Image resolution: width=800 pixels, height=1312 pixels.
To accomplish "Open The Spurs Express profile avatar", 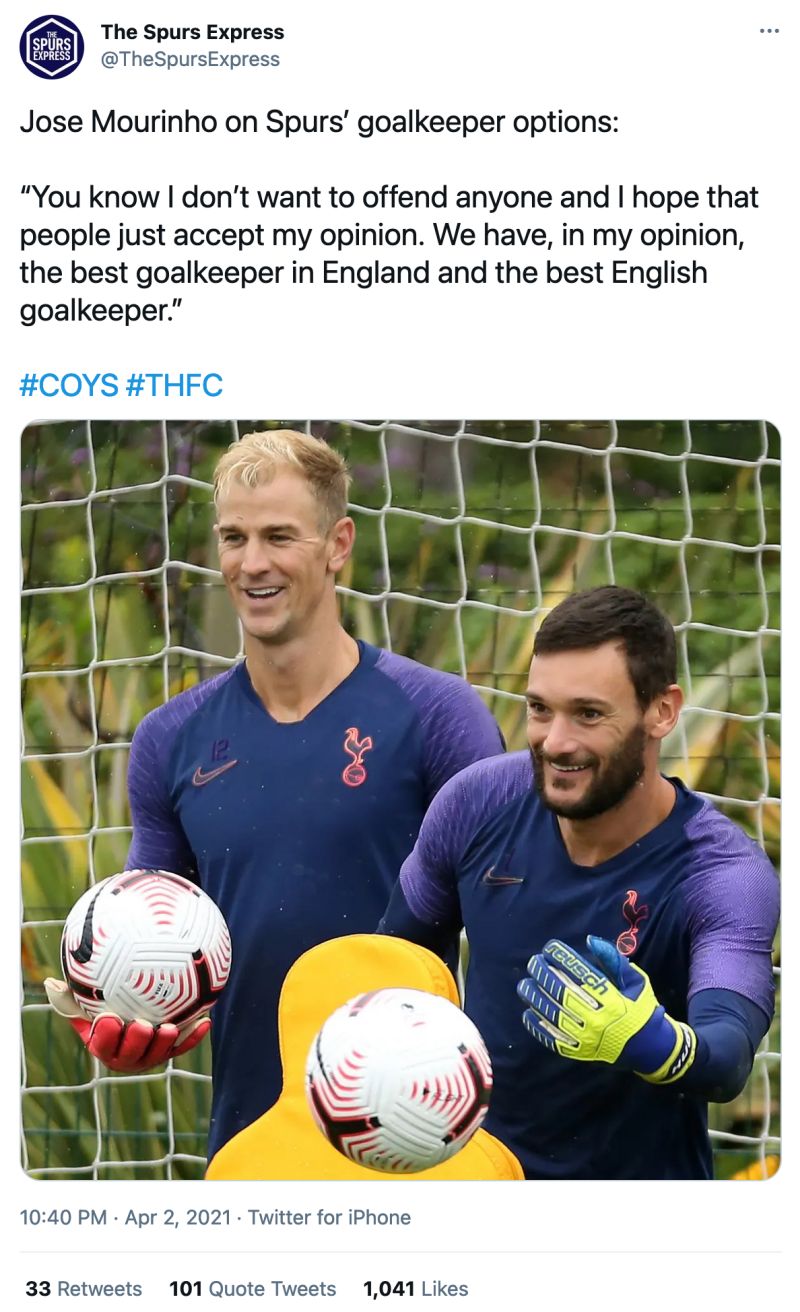I will tap(52, 47).
